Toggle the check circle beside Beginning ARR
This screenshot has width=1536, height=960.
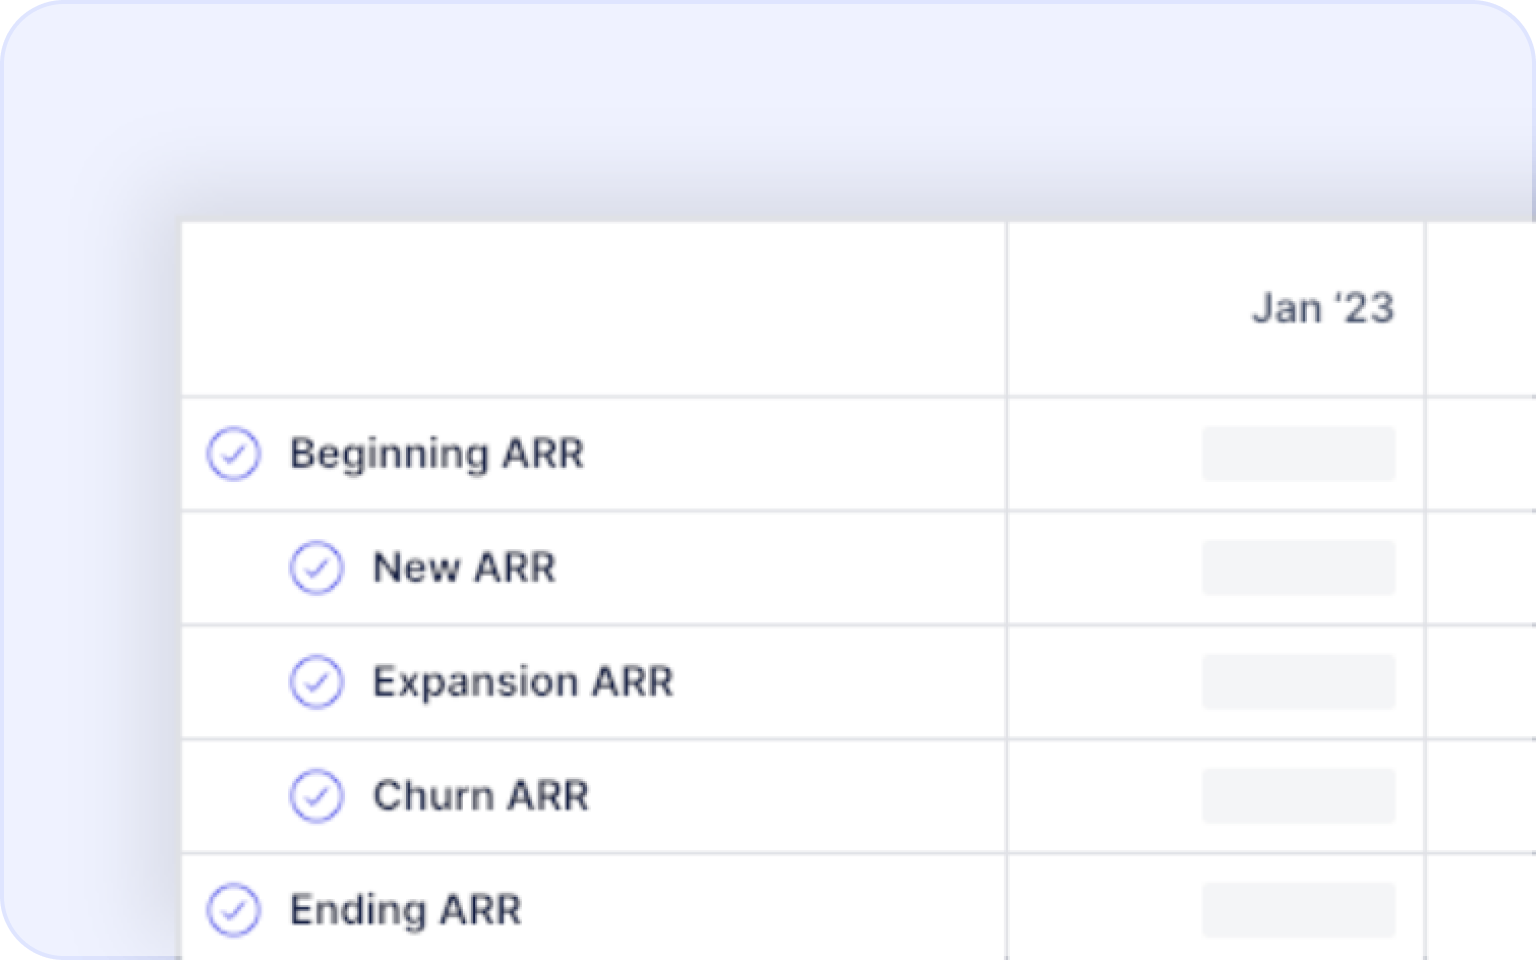(x=233, y=454)
